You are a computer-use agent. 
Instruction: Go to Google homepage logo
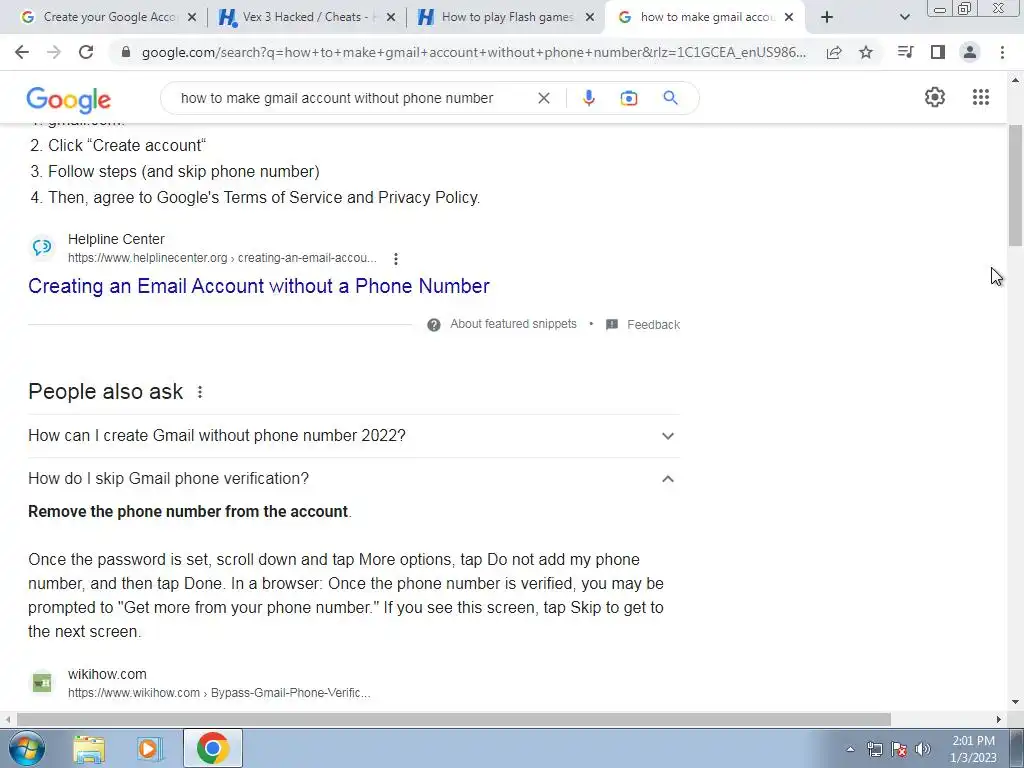point(69,99)
